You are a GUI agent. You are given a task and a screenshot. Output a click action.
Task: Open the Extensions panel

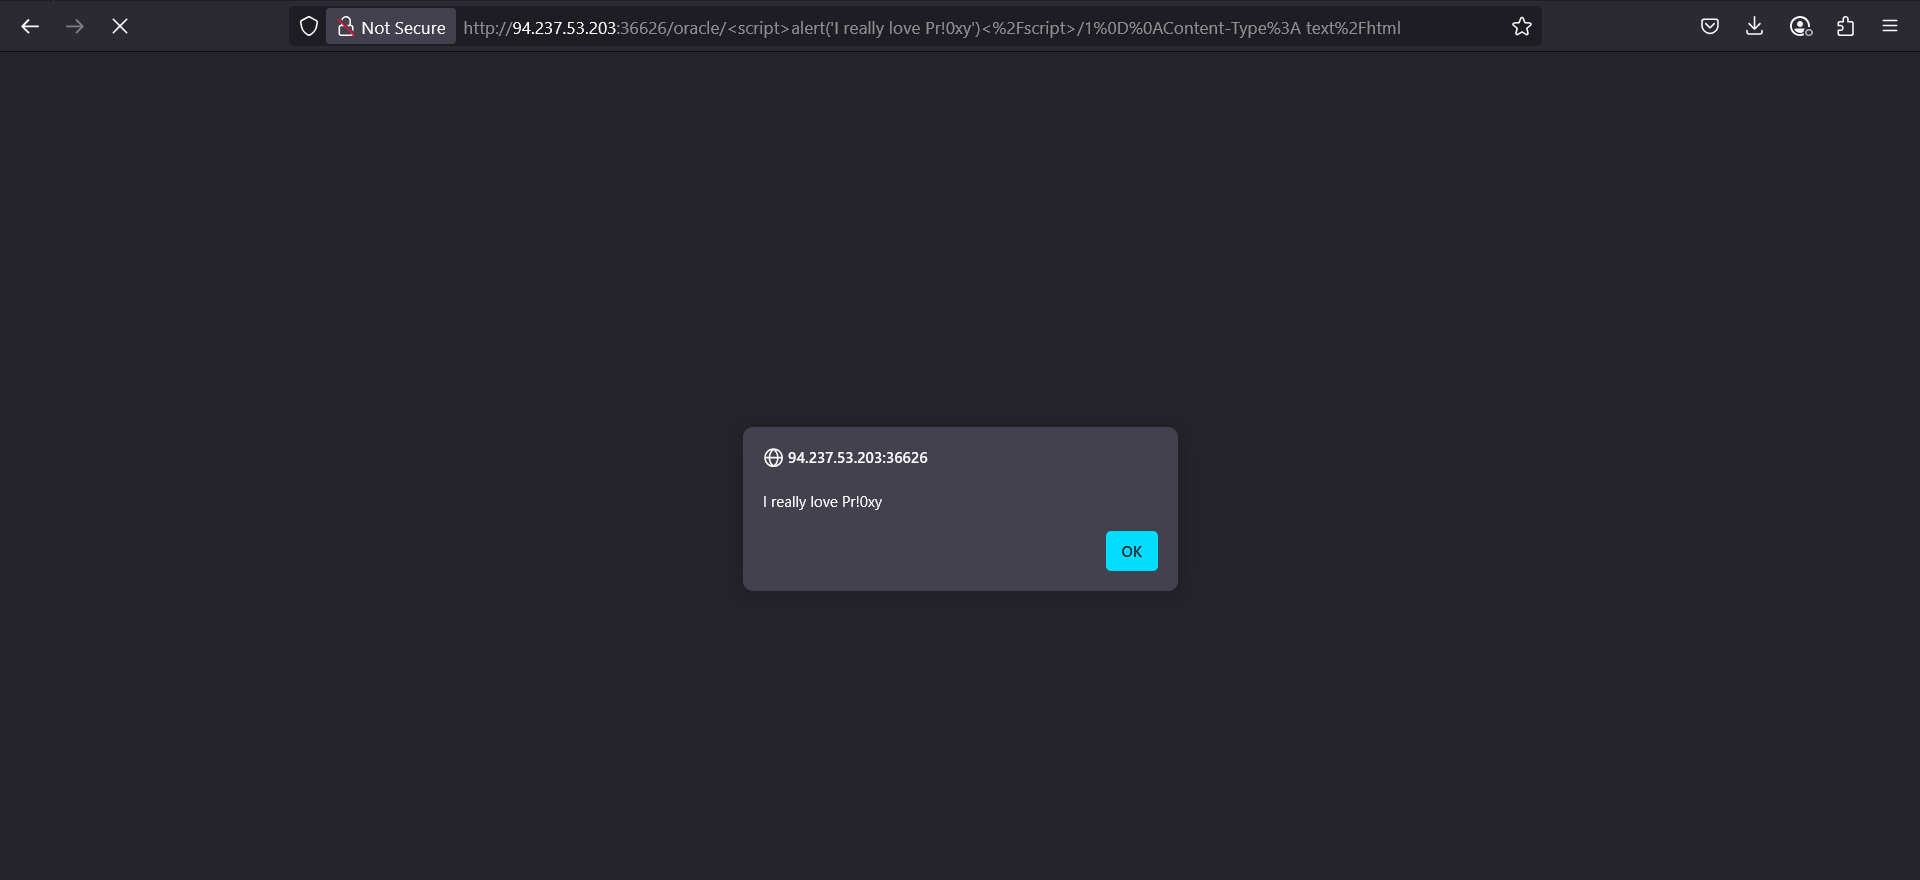[x=1845, y=27]
